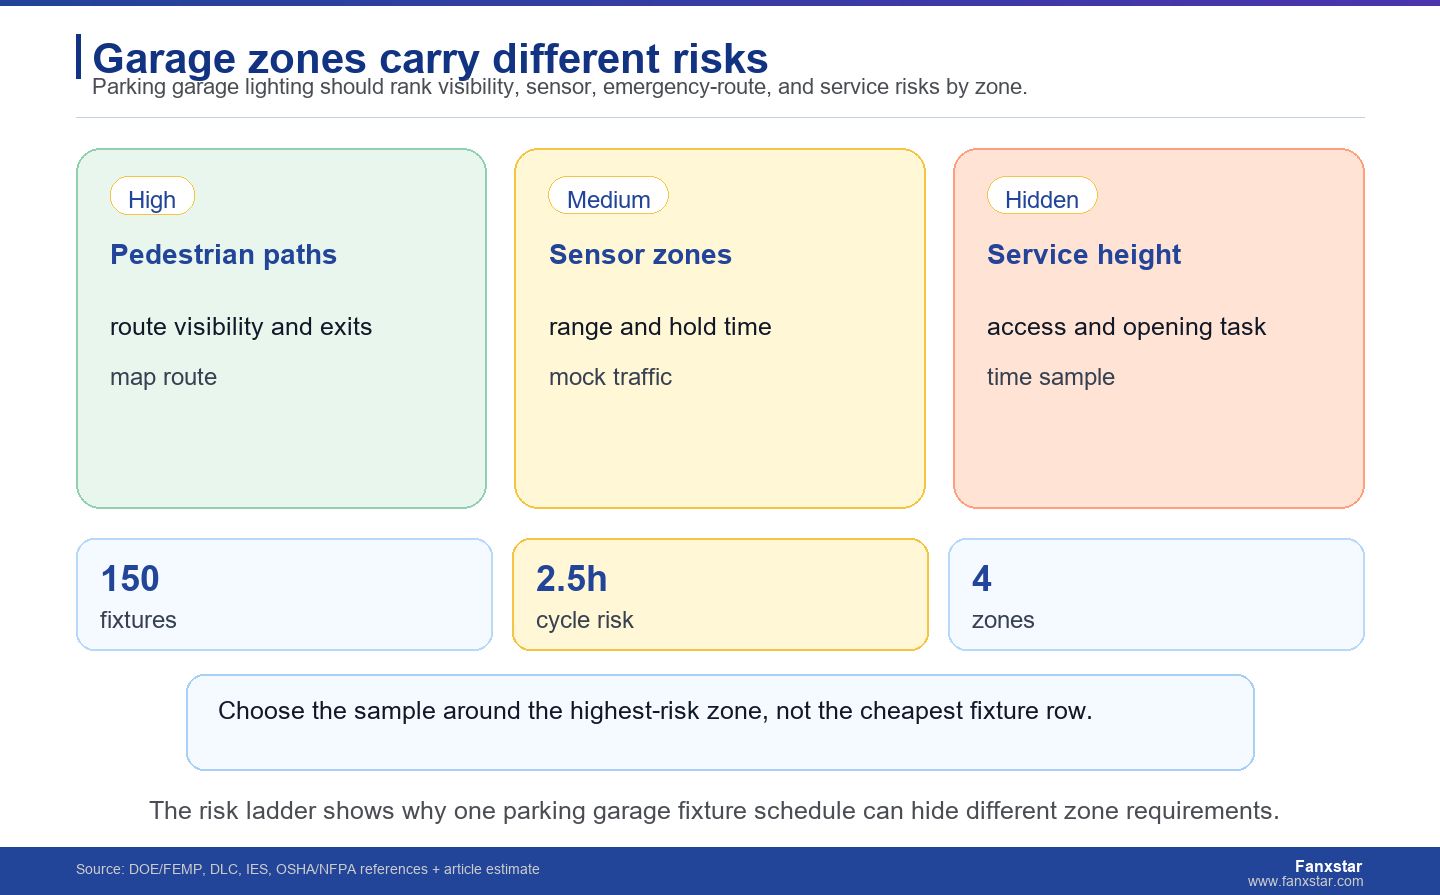Click the High risk badge
This screenshot has height=895, width=1440.
[x=152, y=196]
